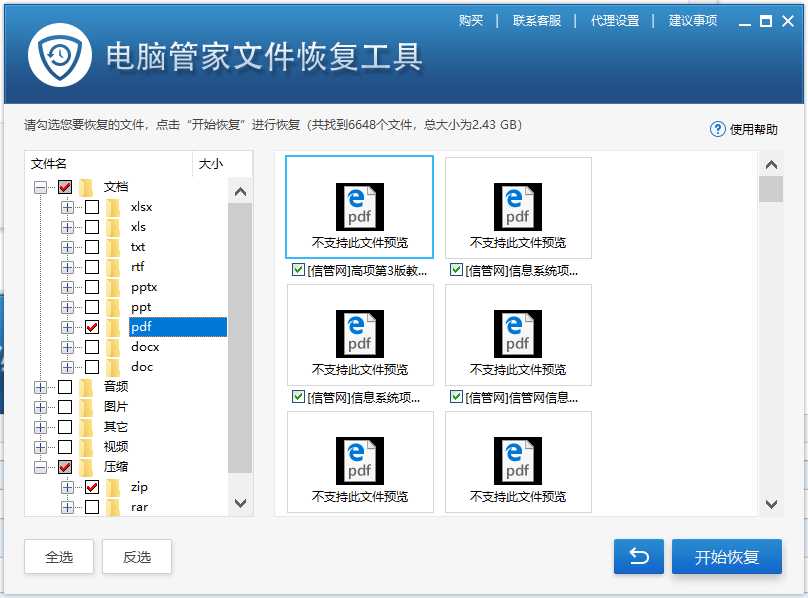This screenshot has height=598, width=808.
Task: Click the 全选 button
Action: [59, 557]
